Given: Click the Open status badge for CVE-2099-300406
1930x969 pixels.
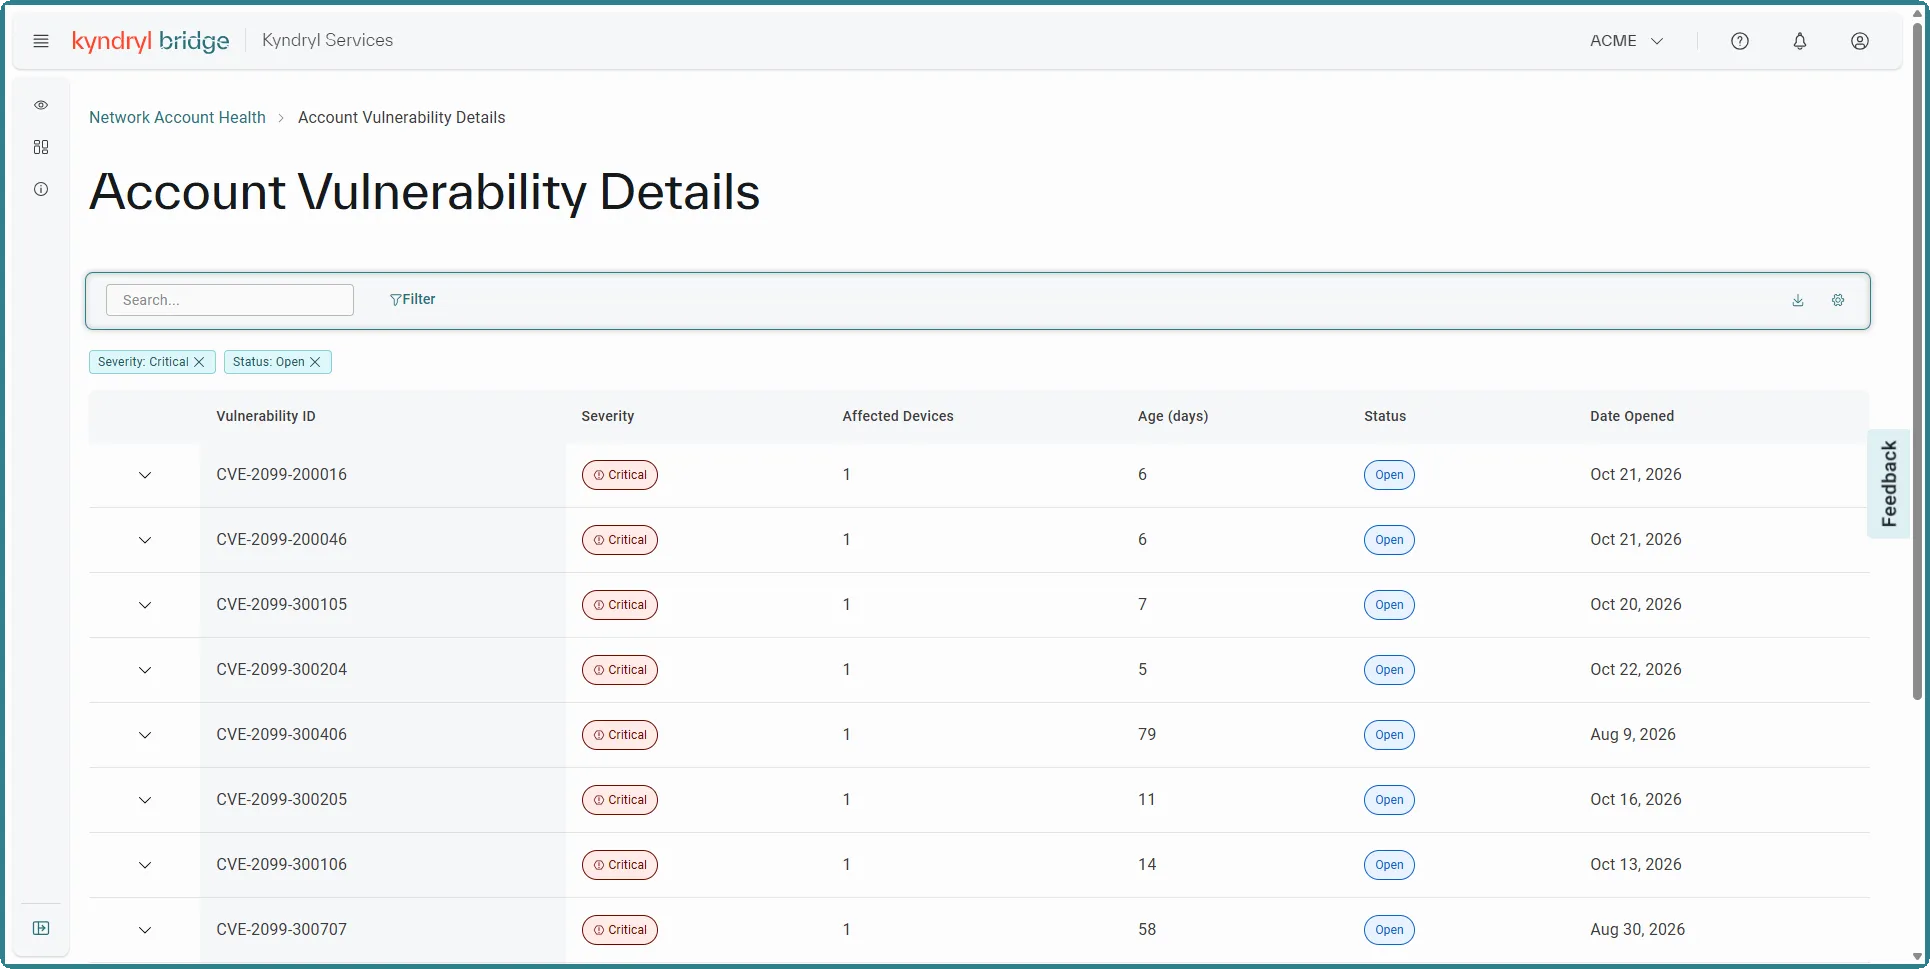Looking at the screenshot, I should (x=1389, y=735).
